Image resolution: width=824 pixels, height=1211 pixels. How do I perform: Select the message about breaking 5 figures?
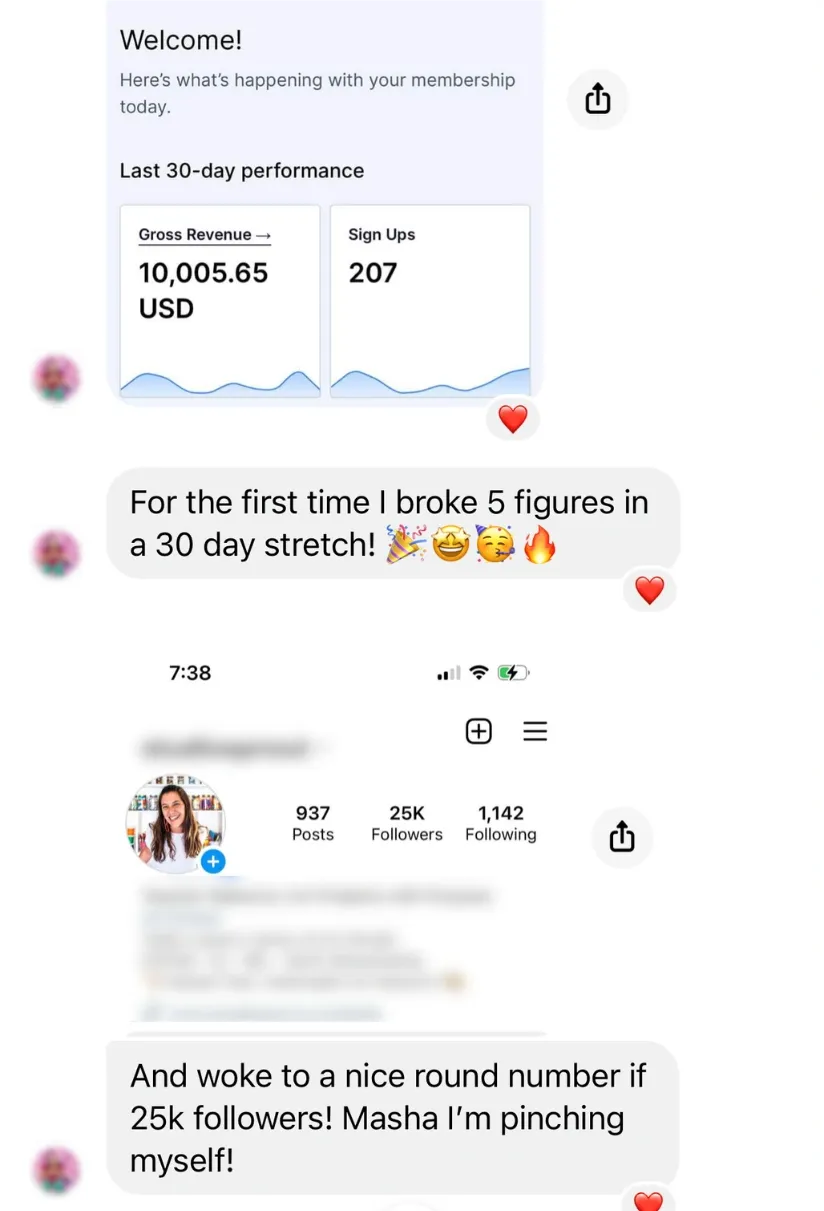[x=393, y=523]
